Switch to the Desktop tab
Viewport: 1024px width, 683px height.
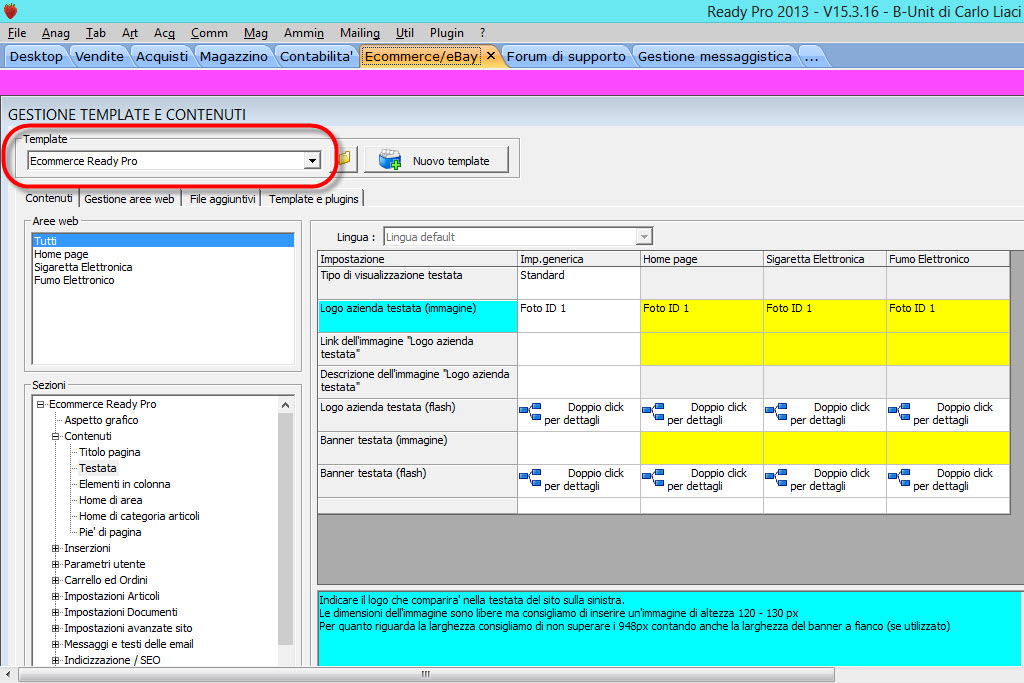coord(36,57)
